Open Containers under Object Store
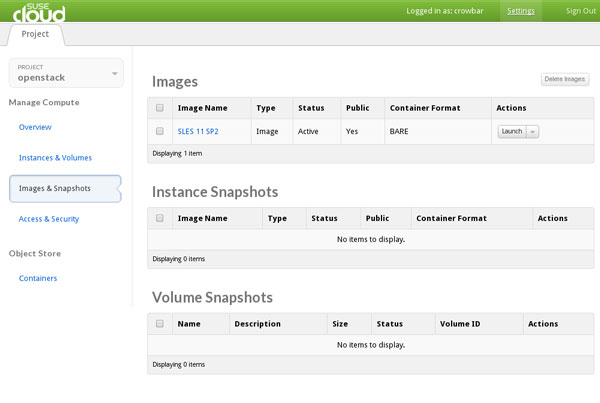The width and height of the screenshot is (600, 403). pyautogui.click(x=38, y=278)
